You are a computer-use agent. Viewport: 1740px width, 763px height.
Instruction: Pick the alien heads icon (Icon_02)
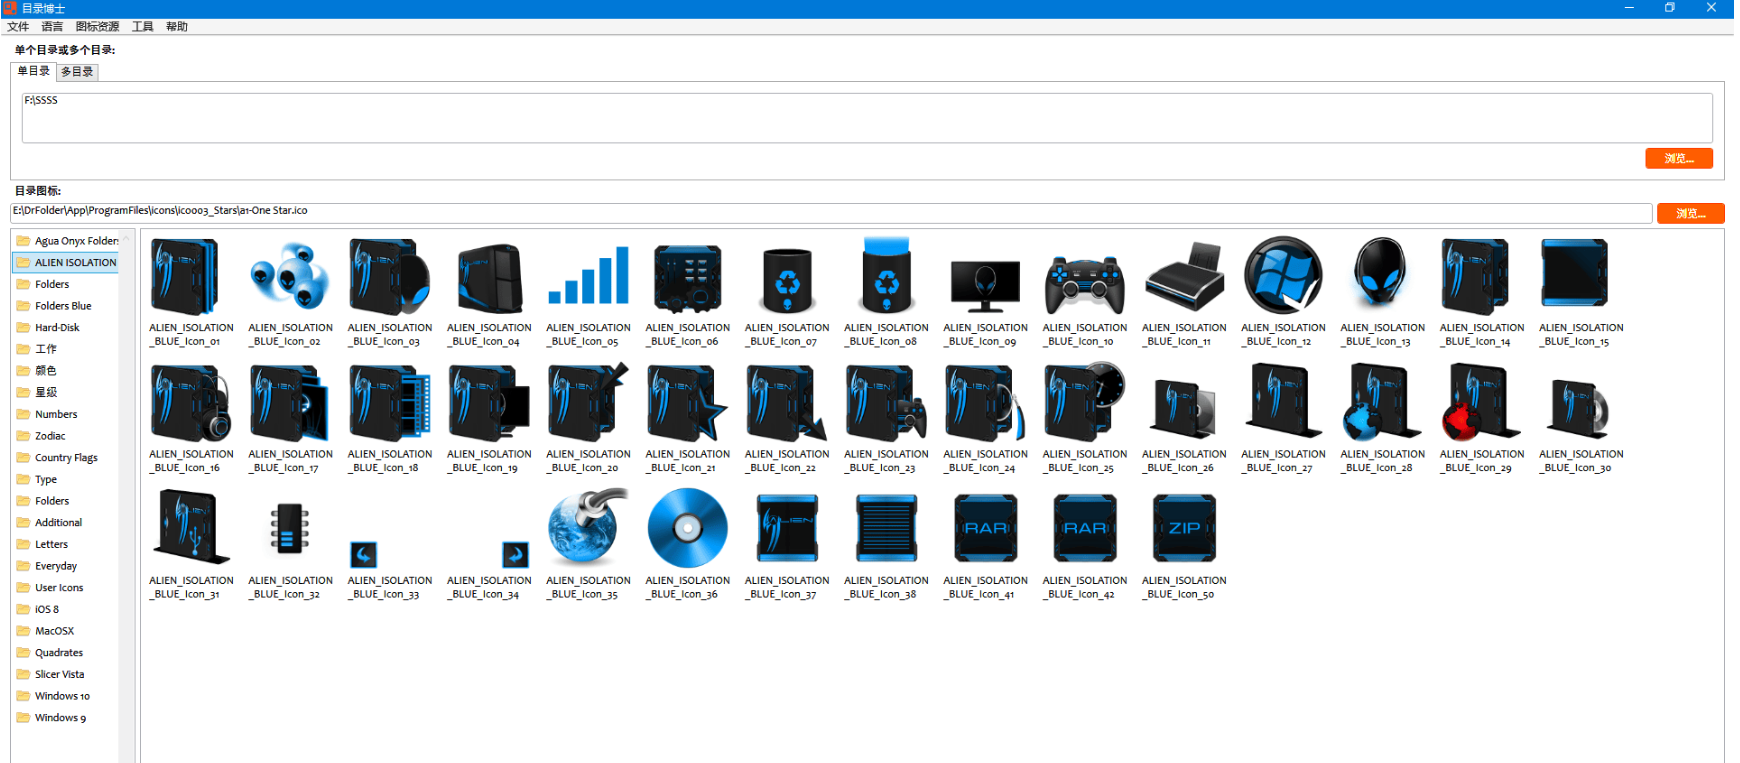tap(290, 277)
